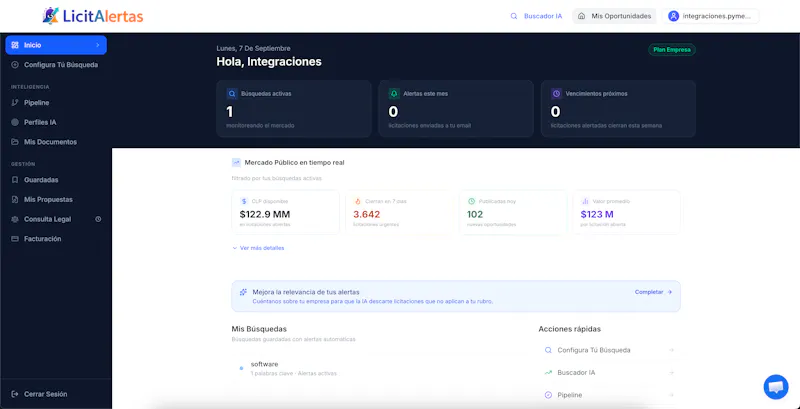Click the bar chart icon in Valor promedio card
The width and height of the screenshot is (800, 409).
click(x=585, y=201)
